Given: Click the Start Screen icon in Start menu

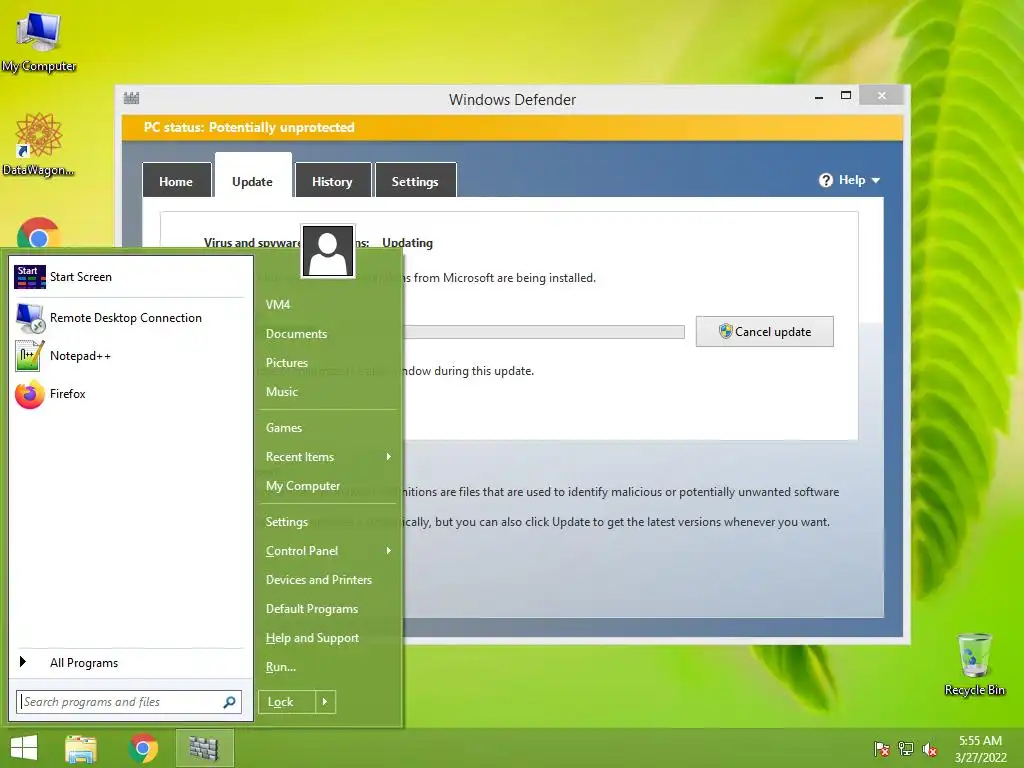Looking at the screenshot, I should [x=29, y=277].
